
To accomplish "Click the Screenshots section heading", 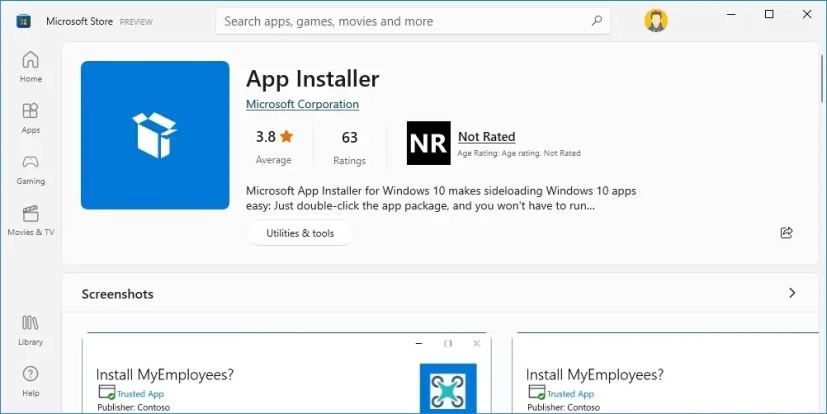I will (x=118, y=294).
